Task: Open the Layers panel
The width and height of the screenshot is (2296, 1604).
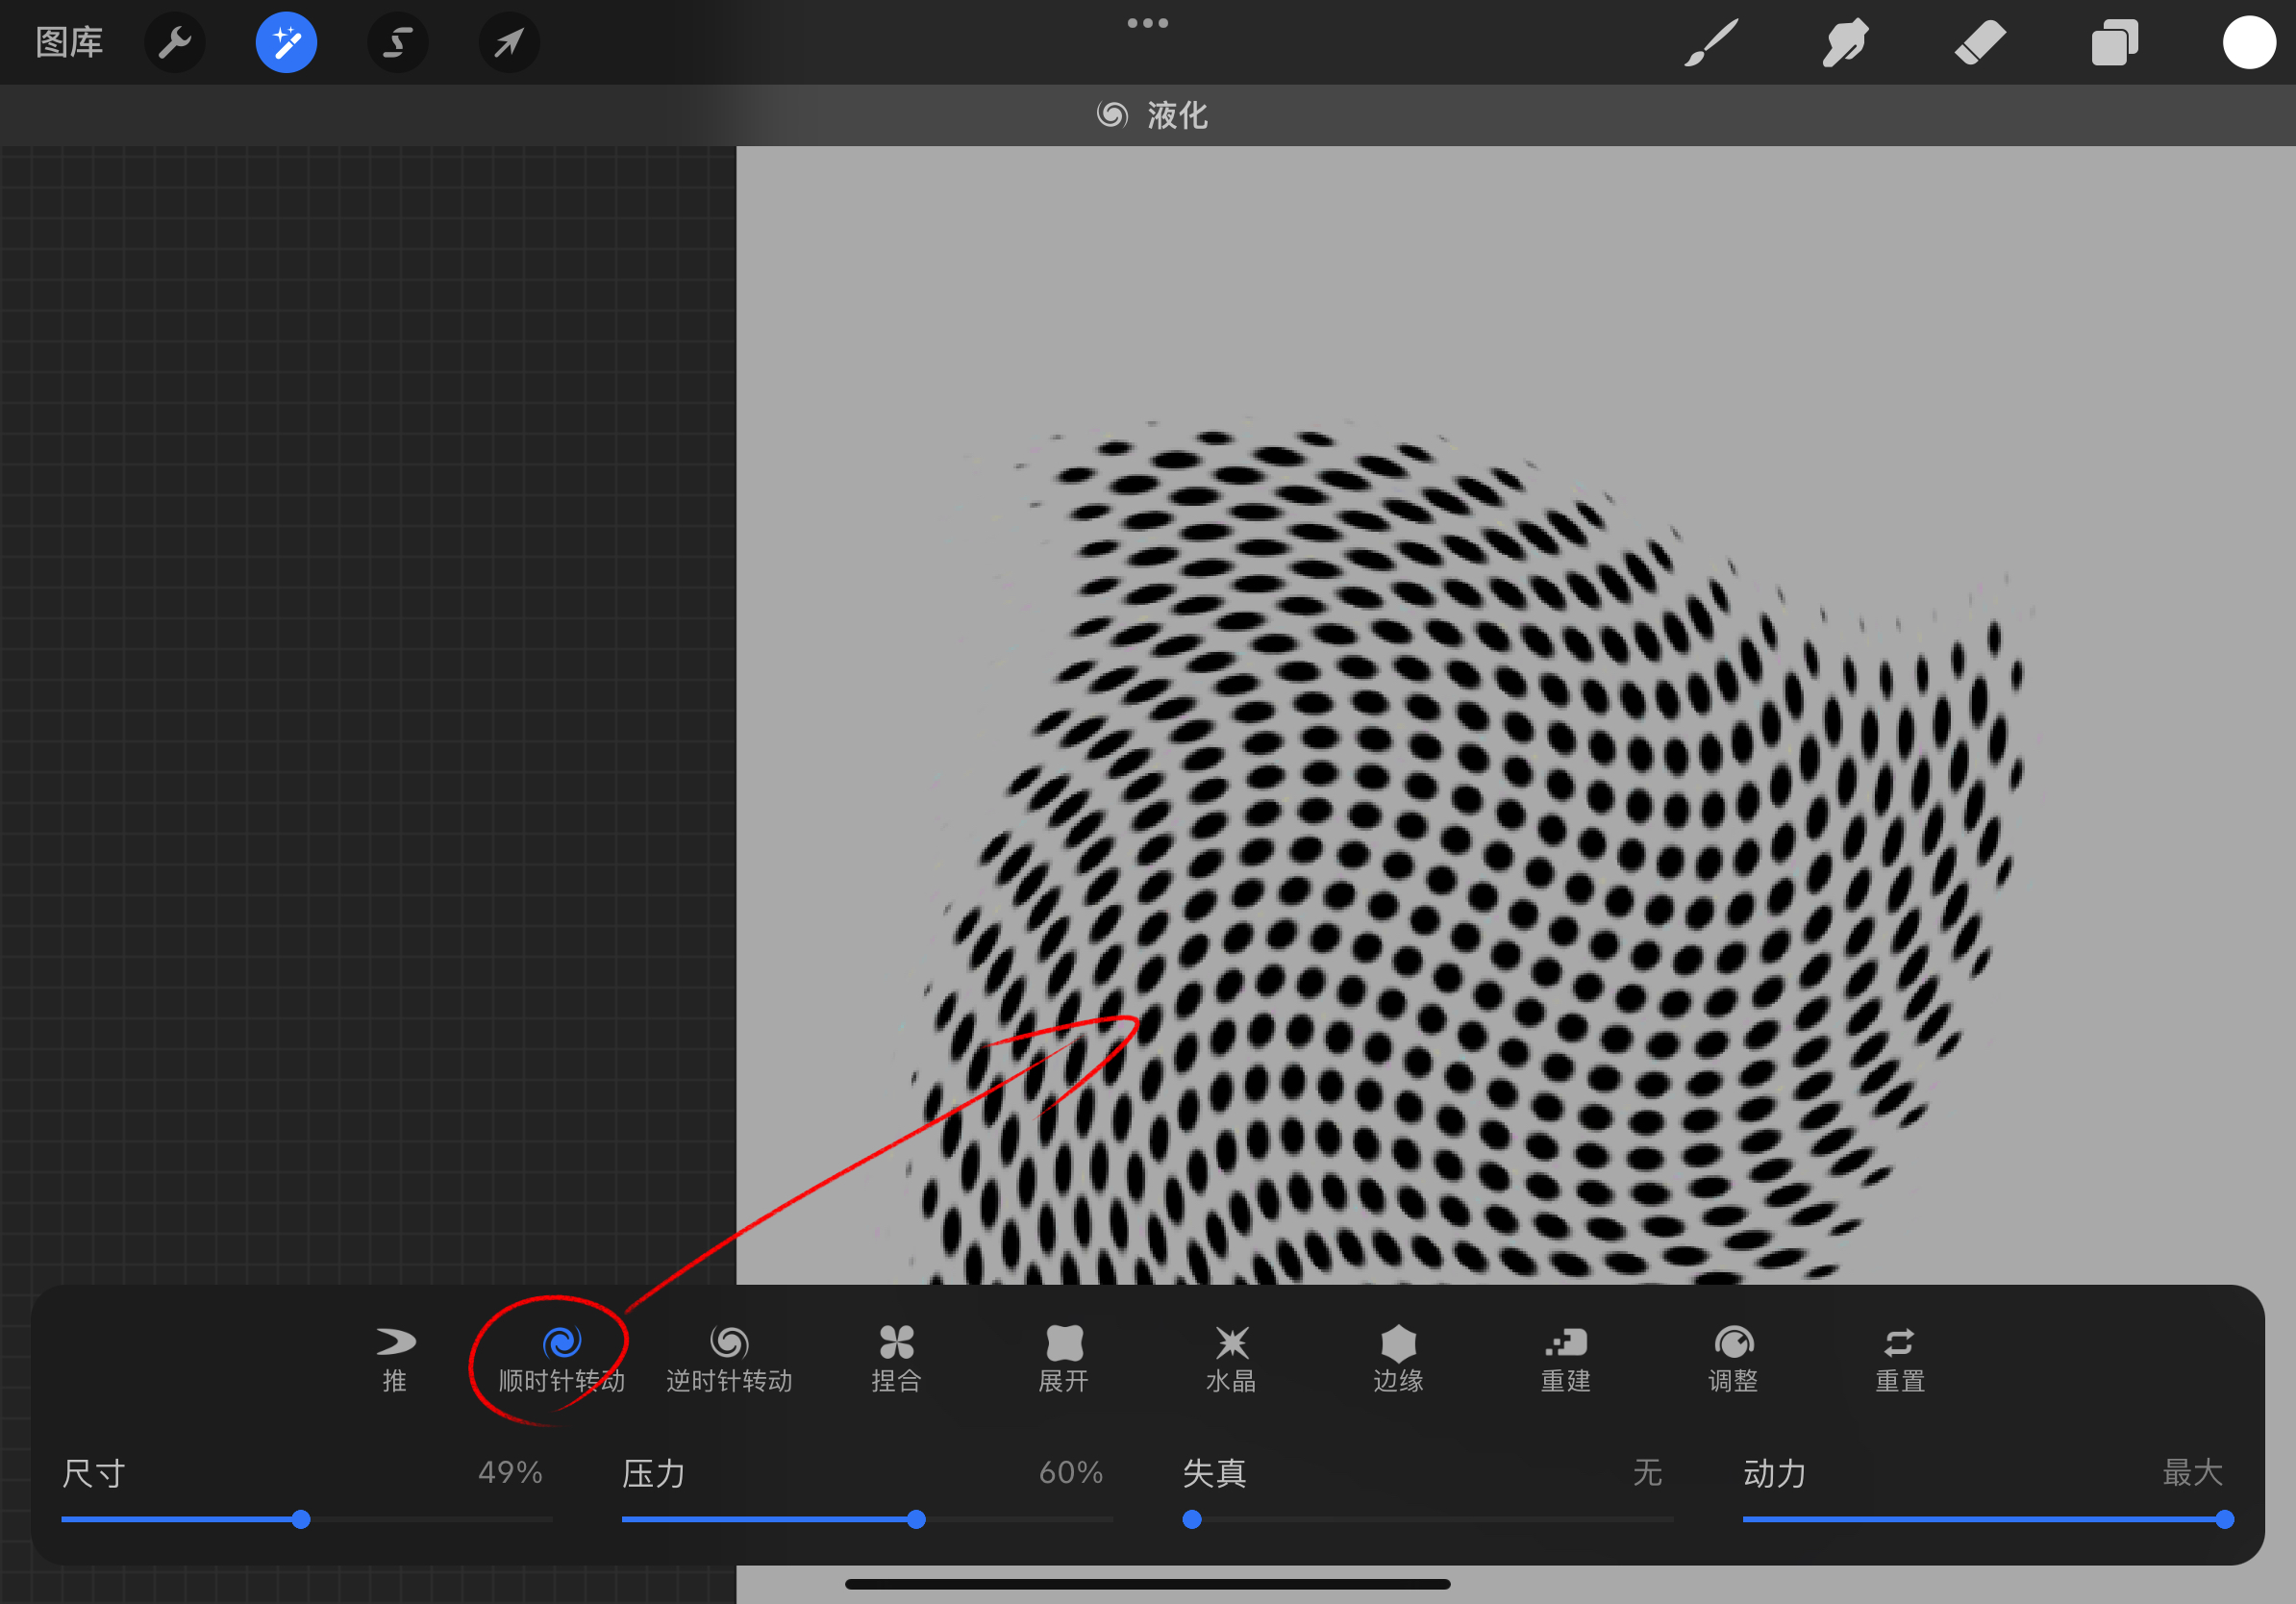Action: (2114, 43)
